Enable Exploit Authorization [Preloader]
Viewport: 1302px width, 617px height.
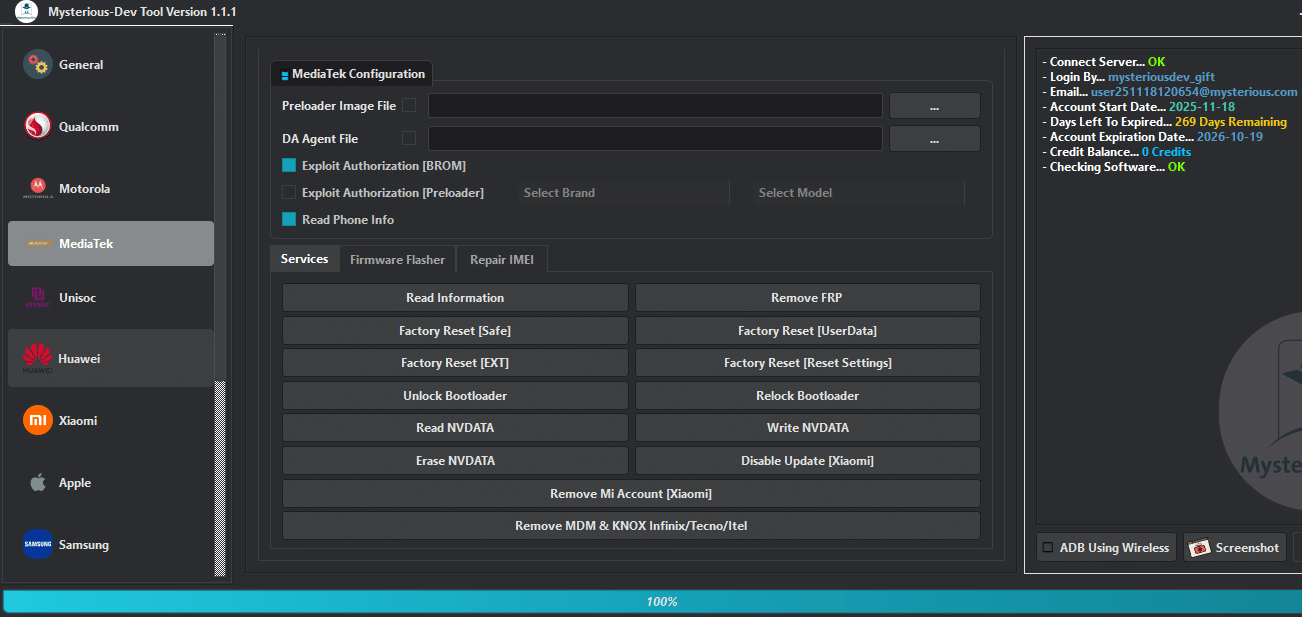[288, 192]
